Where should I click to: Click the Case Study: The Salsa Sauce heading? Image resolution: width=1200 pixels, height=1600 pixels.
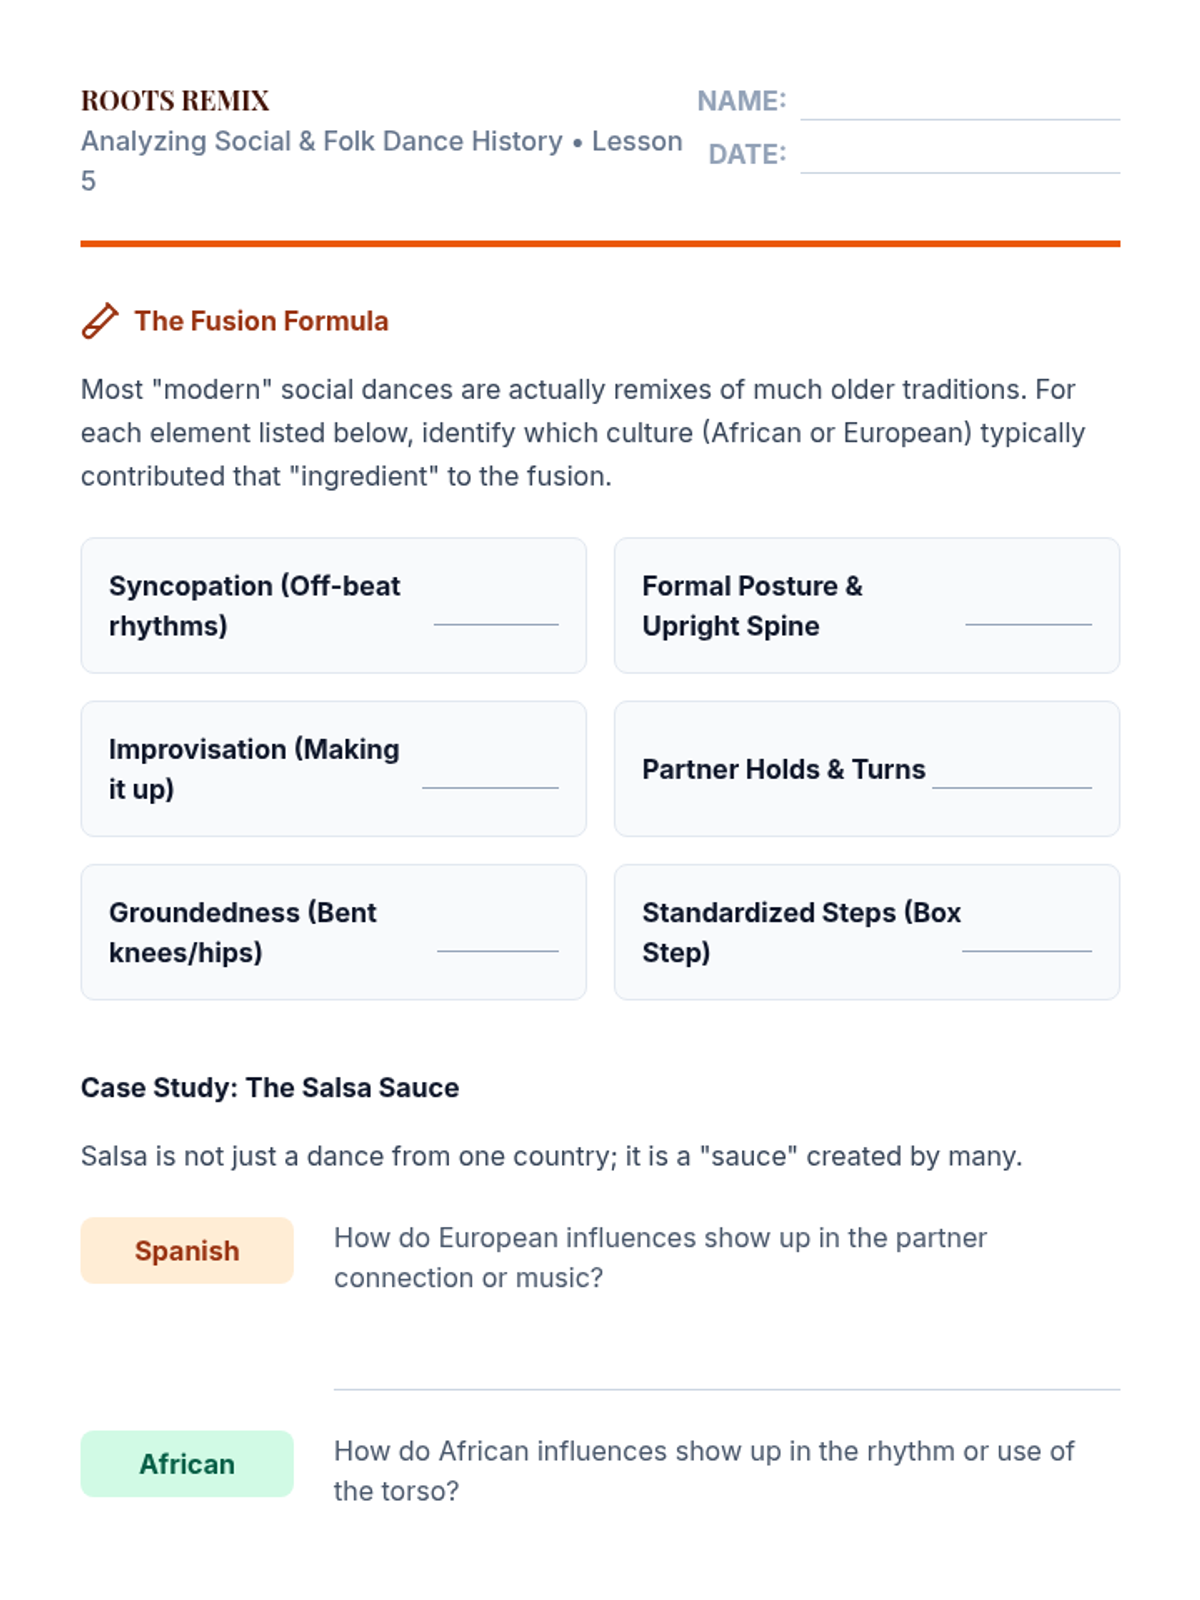[x=270, y=1088]
